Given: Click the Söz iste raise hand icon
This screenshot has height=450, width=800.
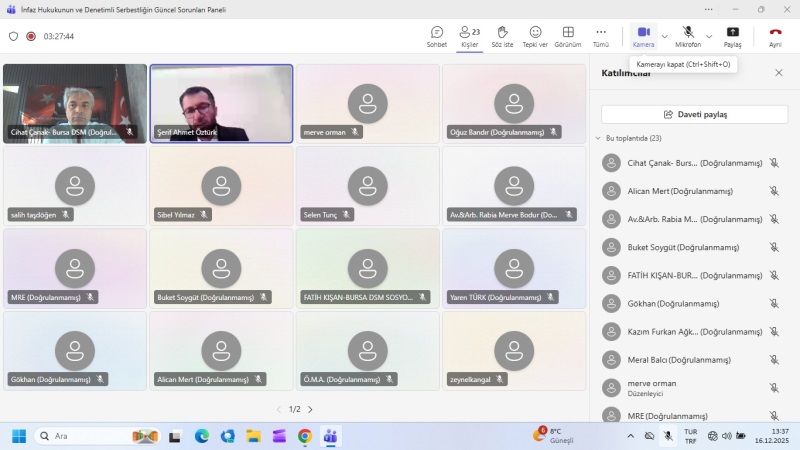Looking at the screenshot, I should 502,36.
